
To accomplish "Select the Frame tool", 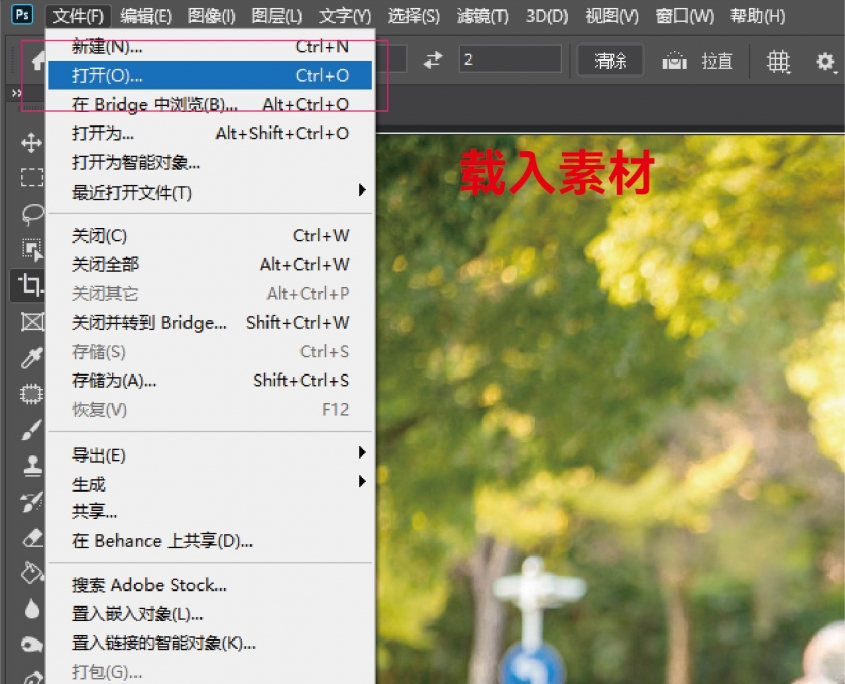I will pos(32,322).
